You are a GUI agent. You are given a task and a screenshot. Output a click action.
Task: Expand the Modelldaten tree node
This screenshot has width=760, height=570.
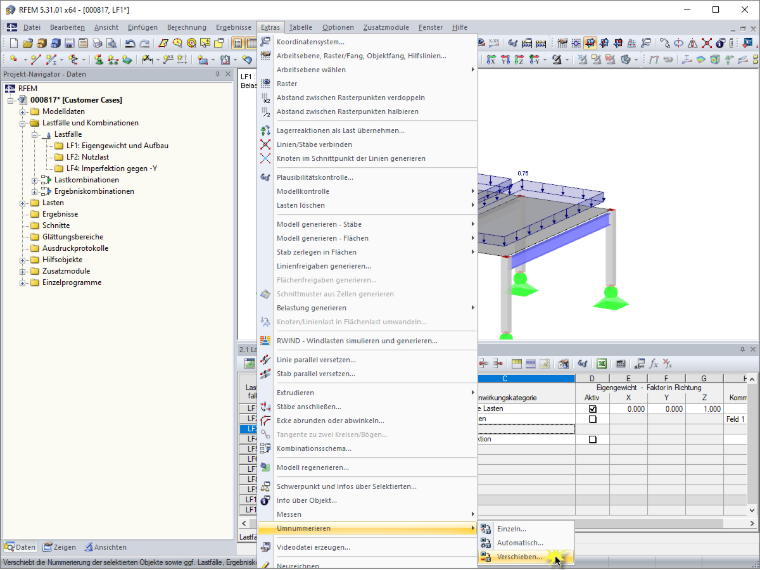22,111
